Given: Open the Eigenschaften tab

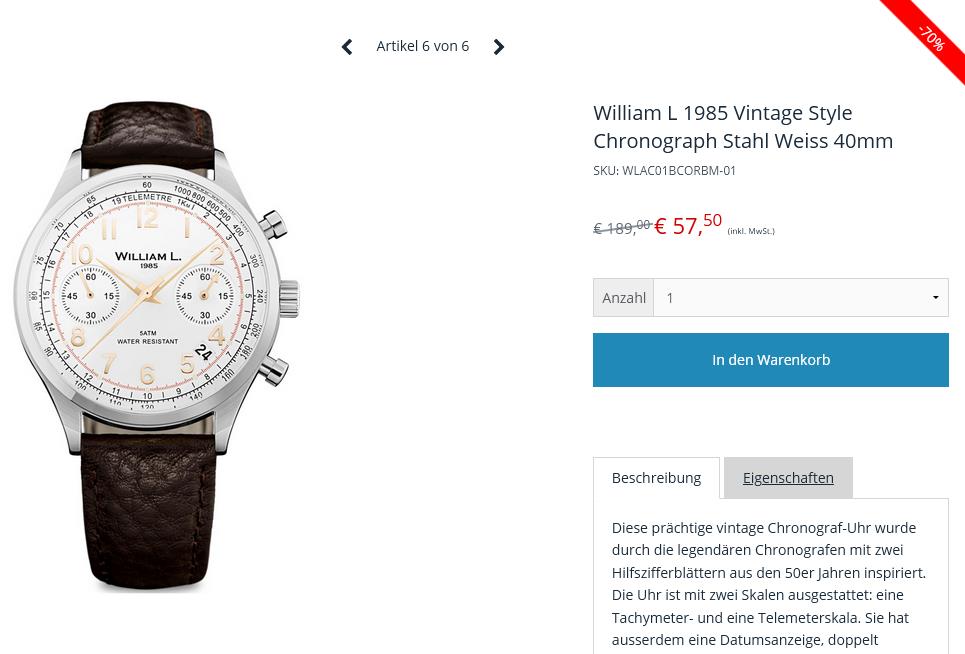Looking at the screenshot, I should point(788,478).
